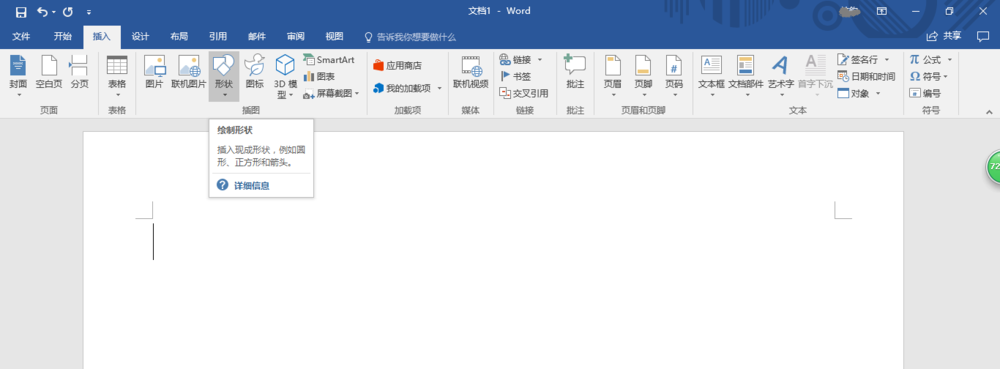Collapse the ribbon with the chevron

989,112
